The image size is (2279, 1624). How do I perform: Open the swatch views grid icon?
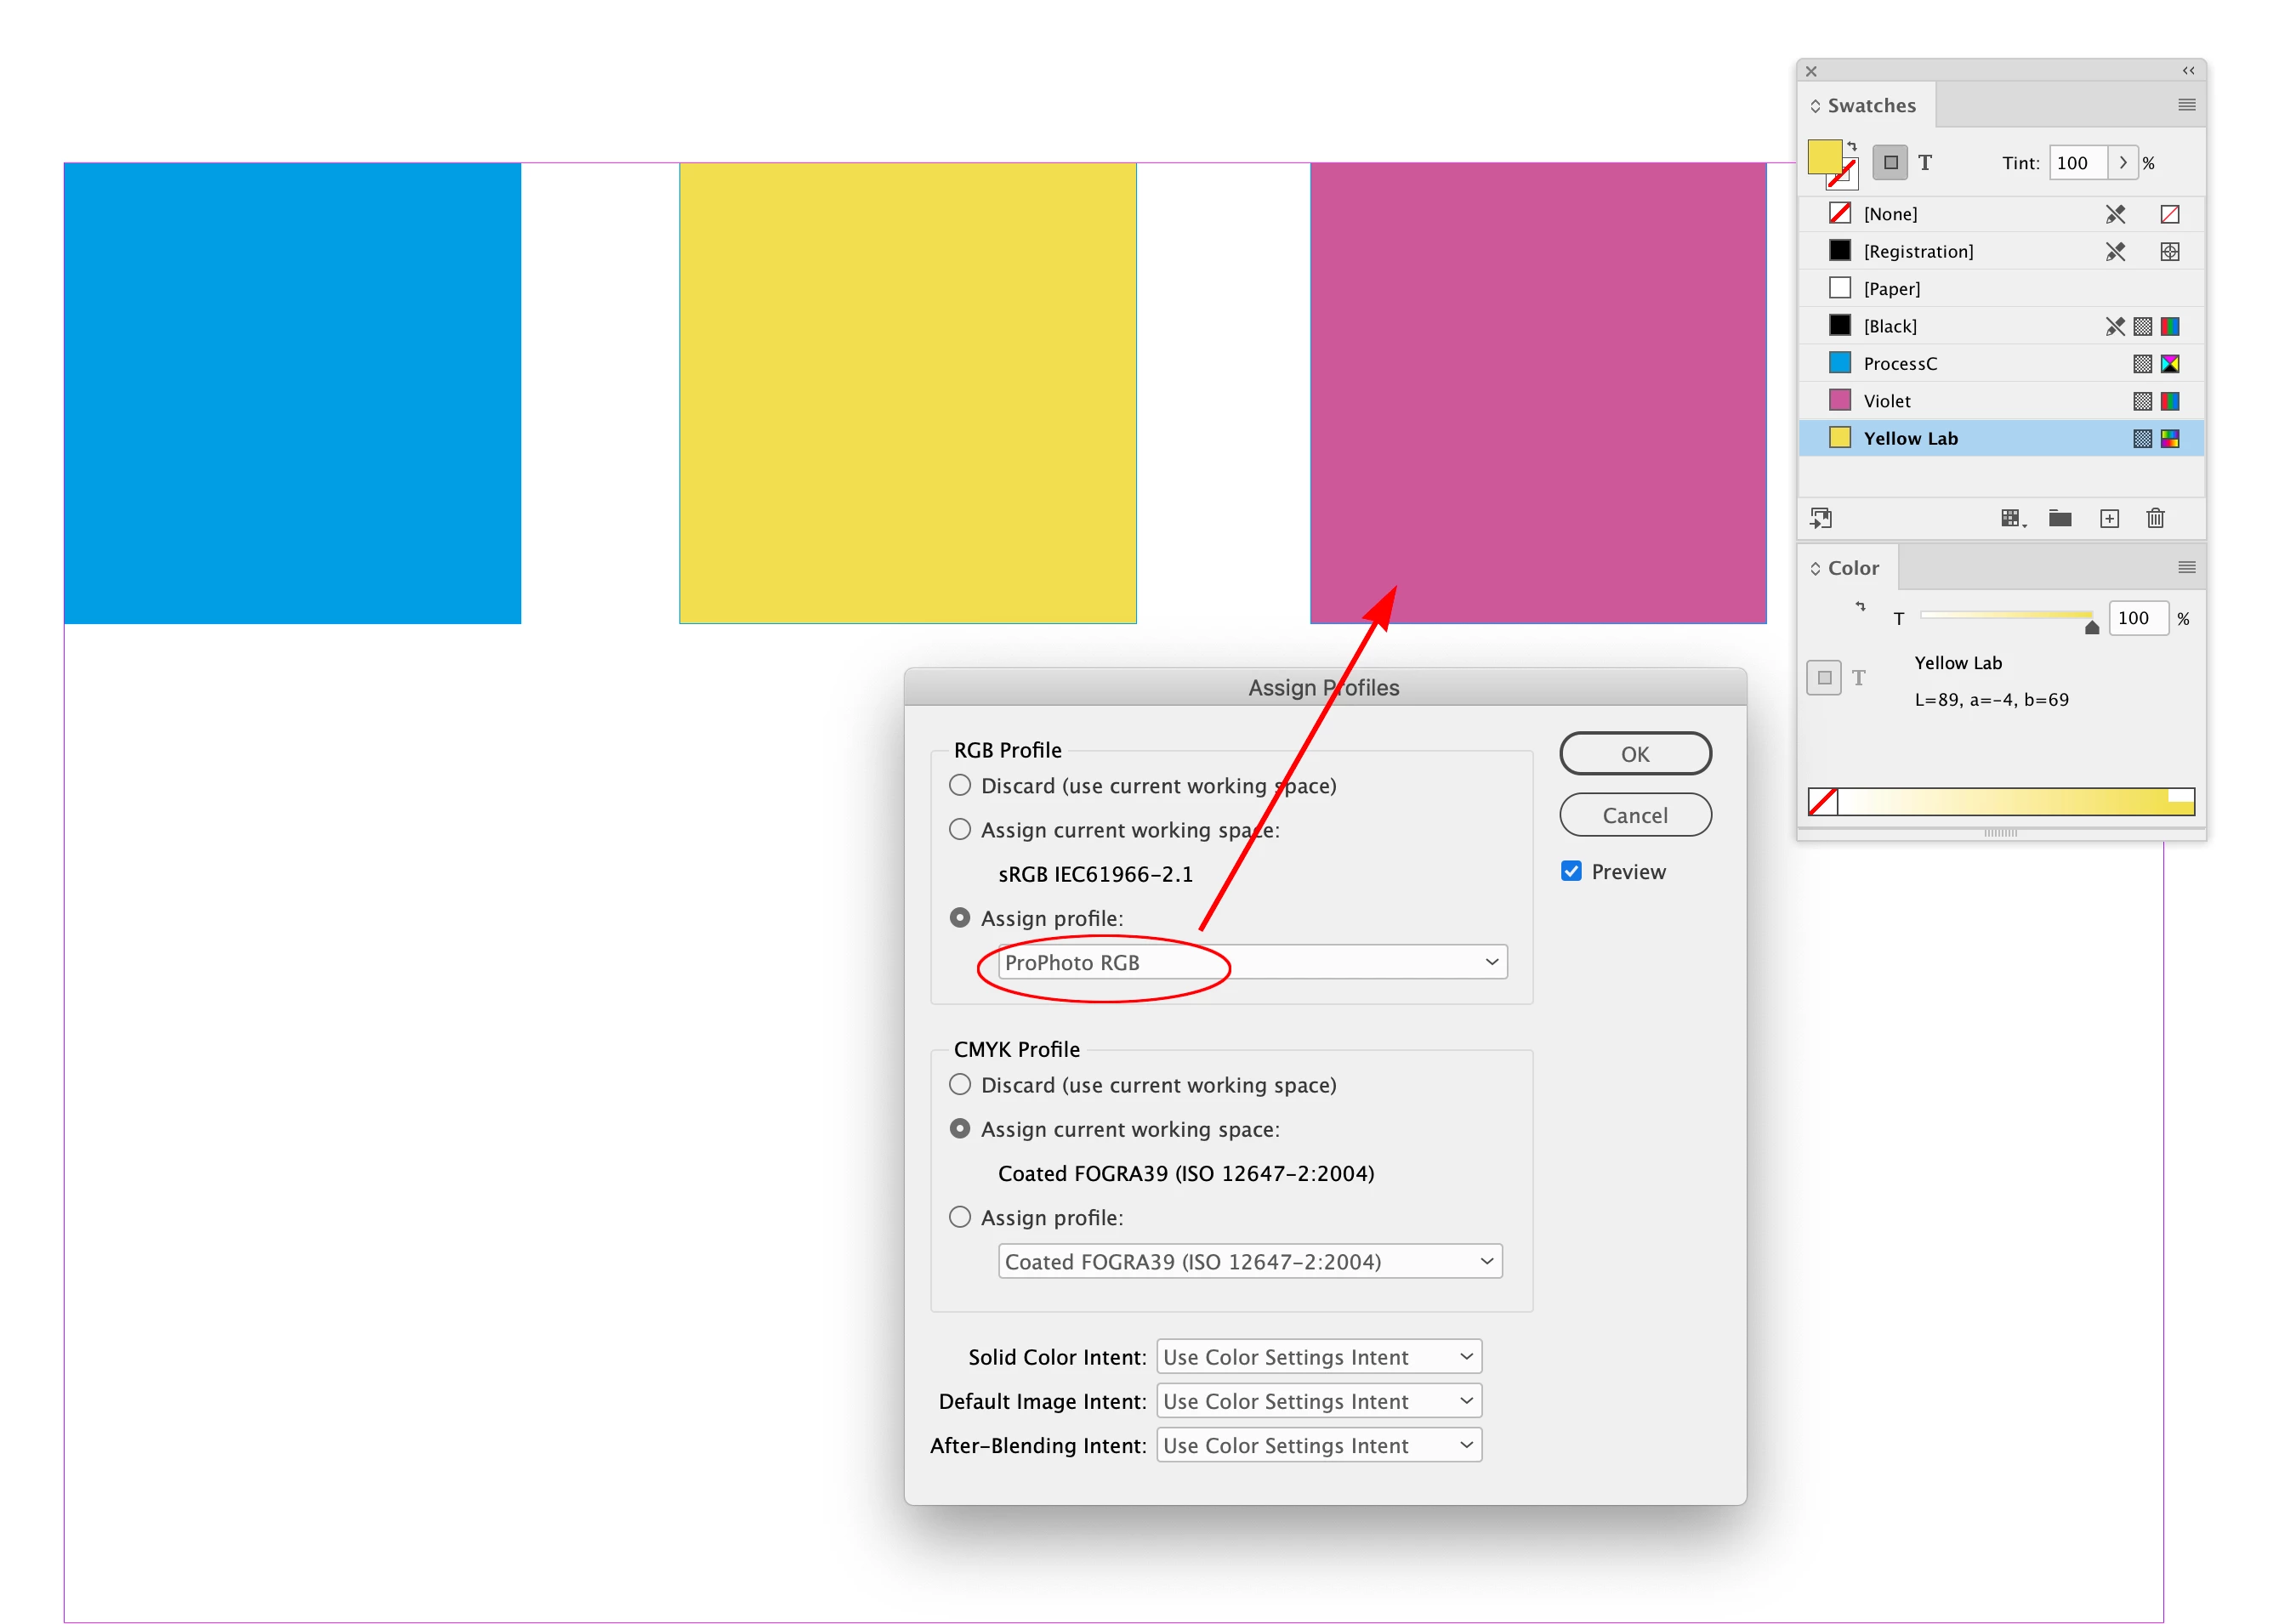pyautogui.click(x=2011, y=518)
